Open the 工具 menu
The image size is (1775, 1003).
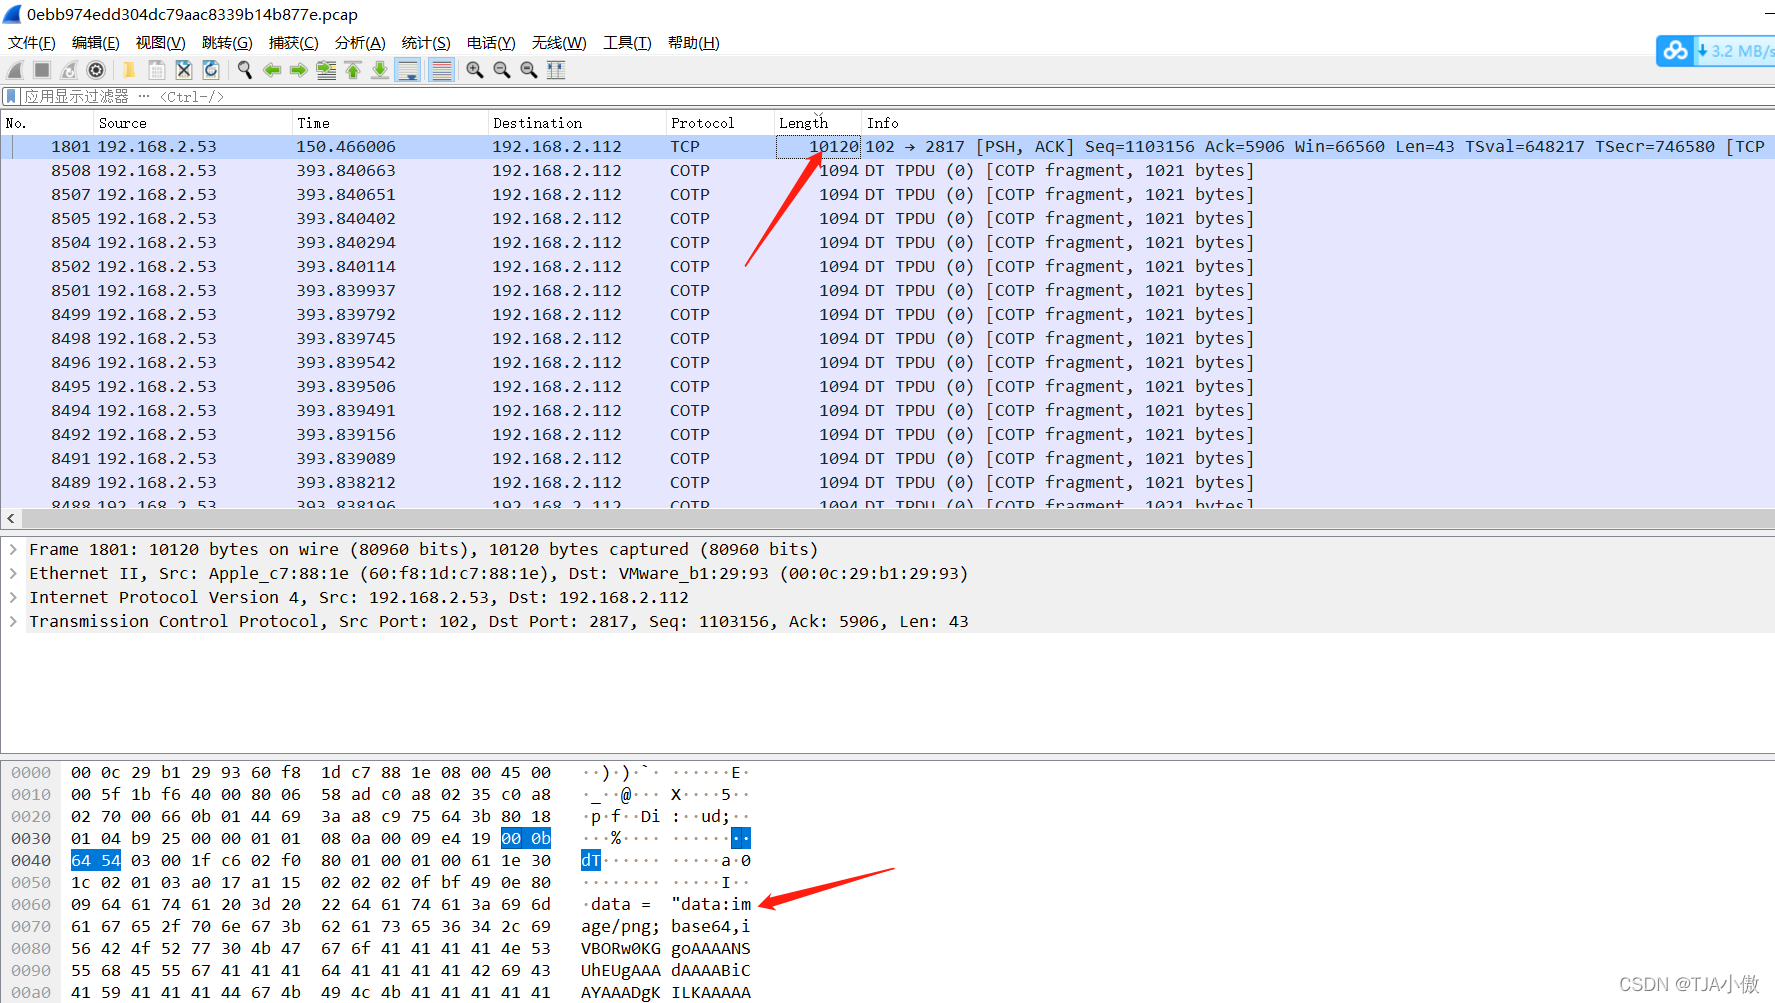626,42
